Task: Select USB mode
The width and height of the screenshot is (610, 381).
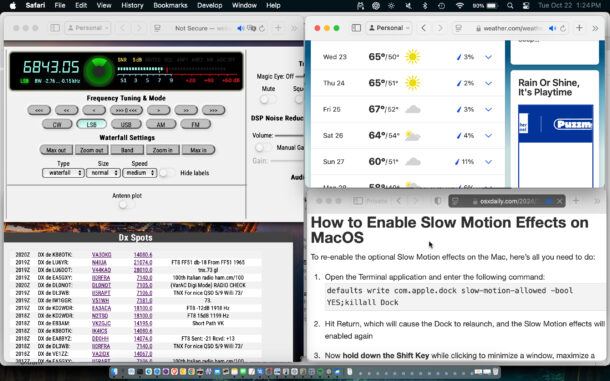Action: [x=126, y=125]
